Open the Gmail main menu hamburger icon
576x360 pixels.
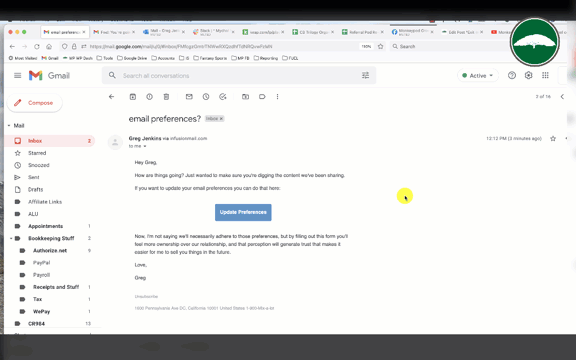click(17, 76)
